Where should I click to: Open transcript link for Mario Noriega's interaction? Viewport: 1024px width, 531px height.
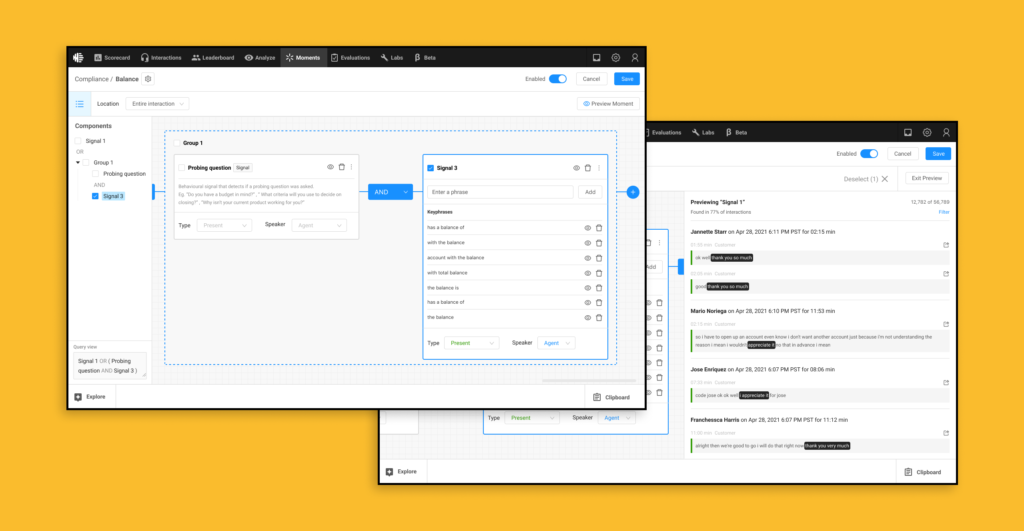click(x=946, y=323)
